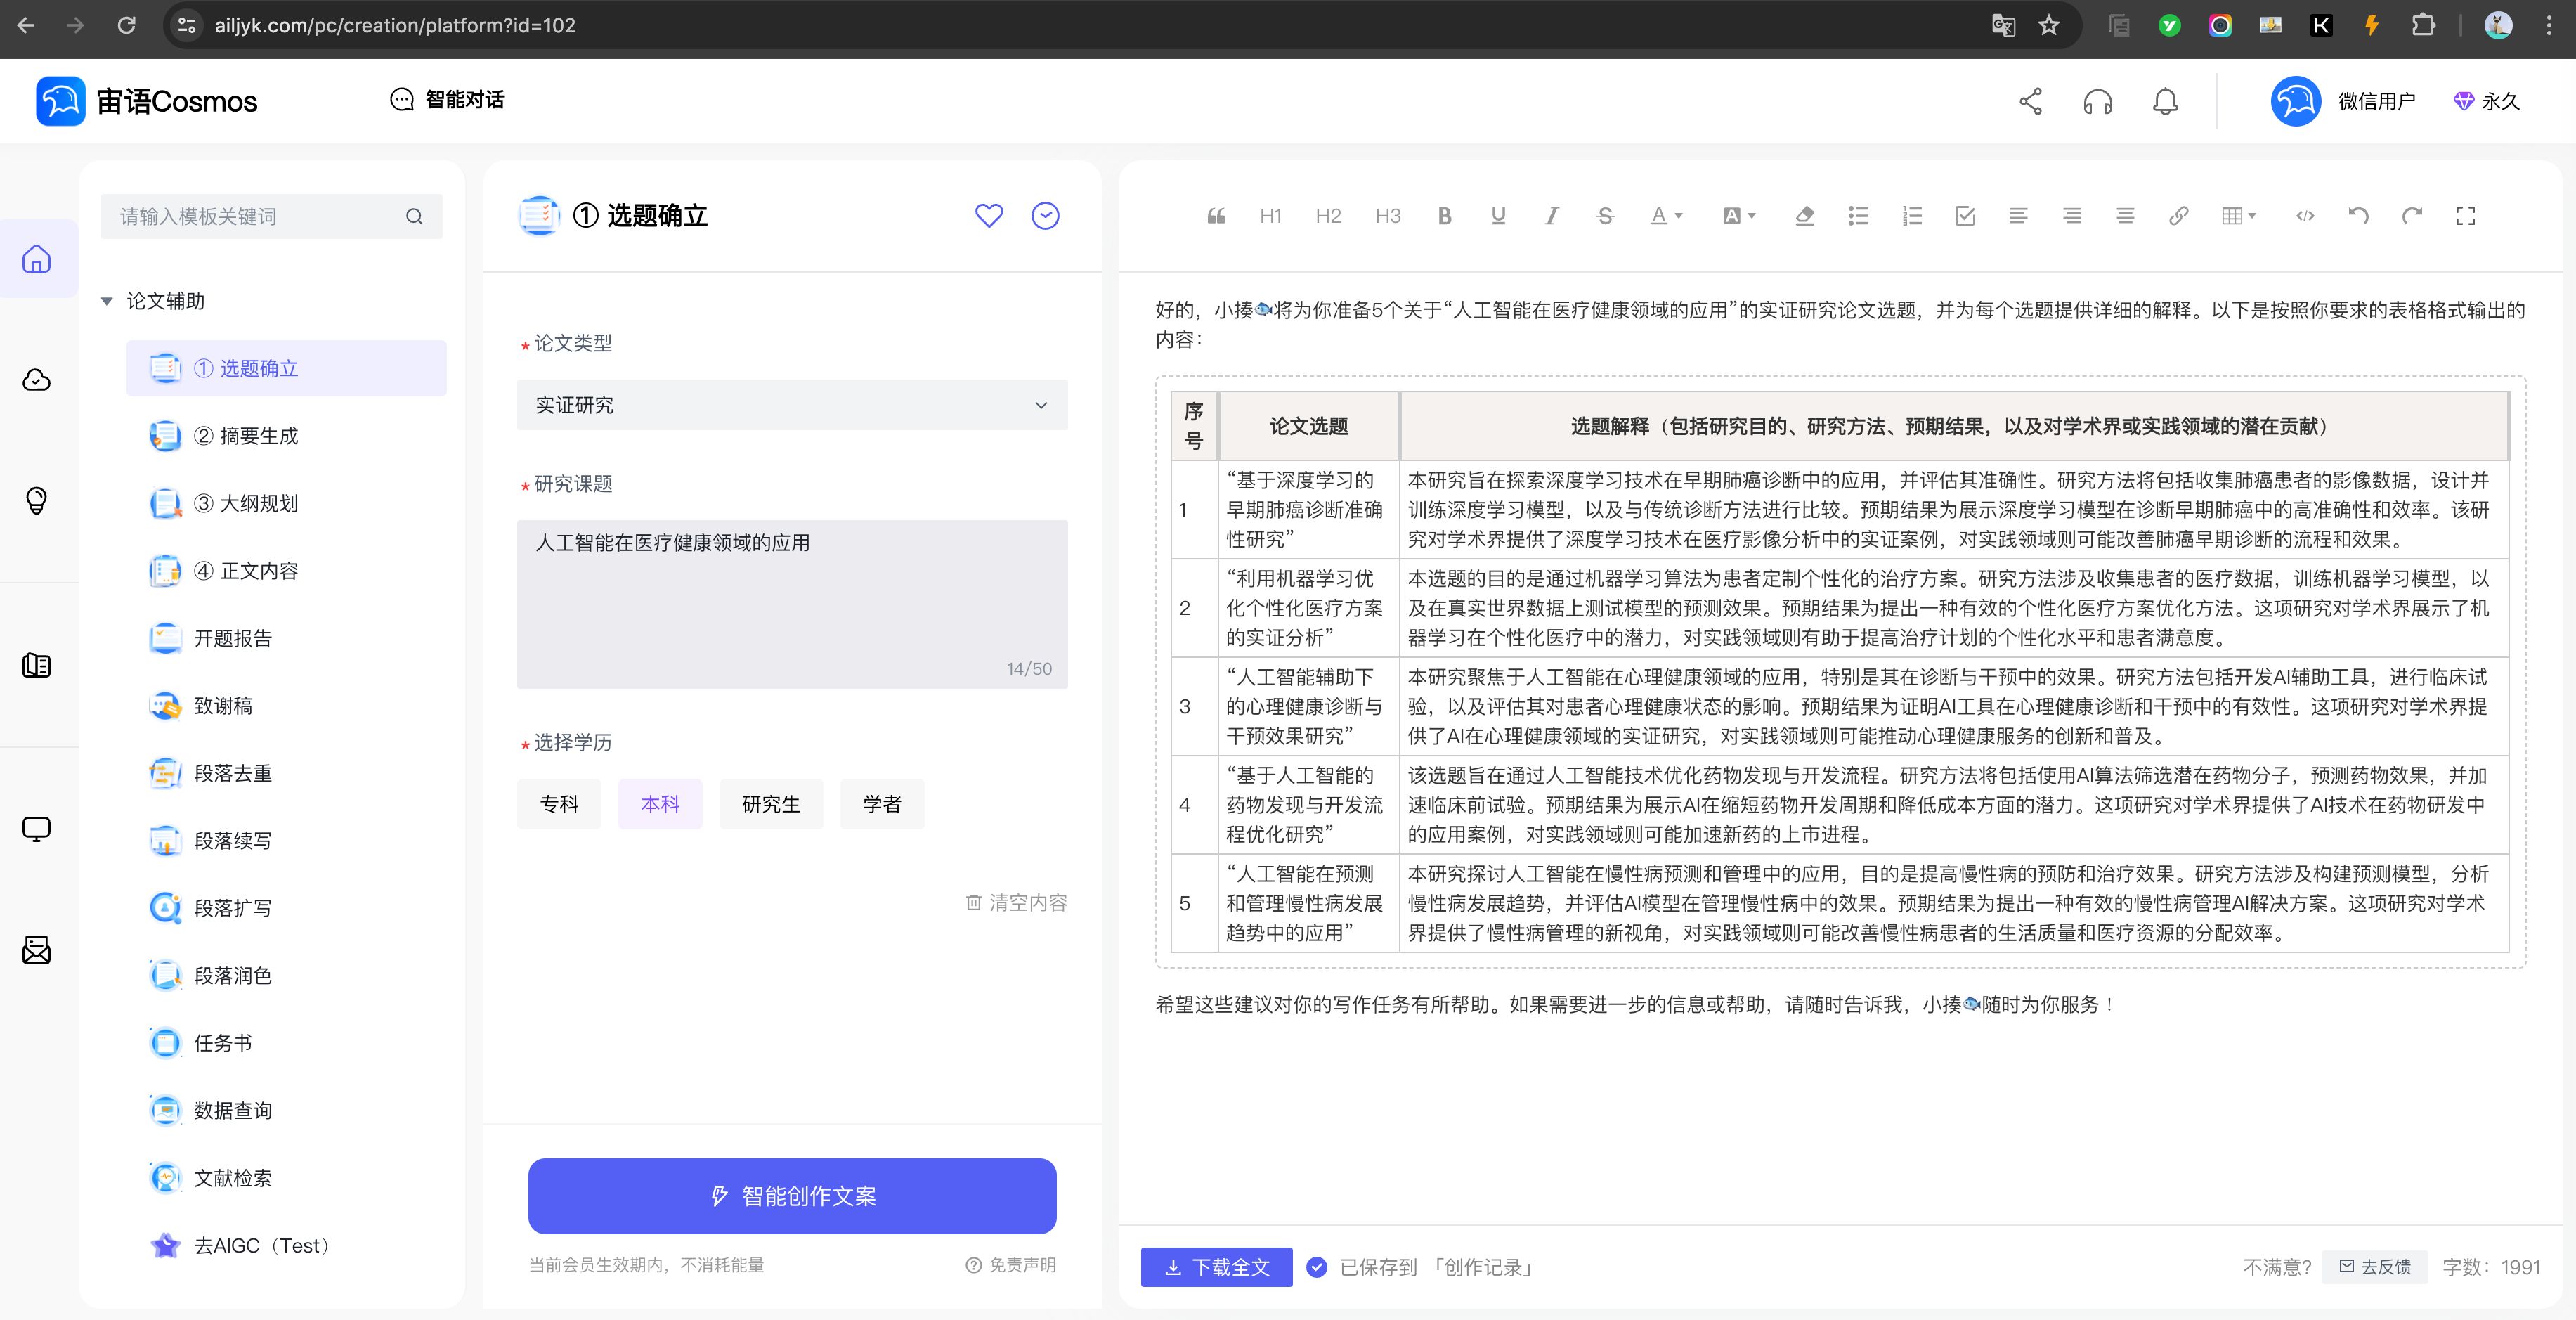This screenshot has height=1320, width=2576.
Task: Click the book icon in left sidebar
Action: pyautogui.click(x=37, y=665)
